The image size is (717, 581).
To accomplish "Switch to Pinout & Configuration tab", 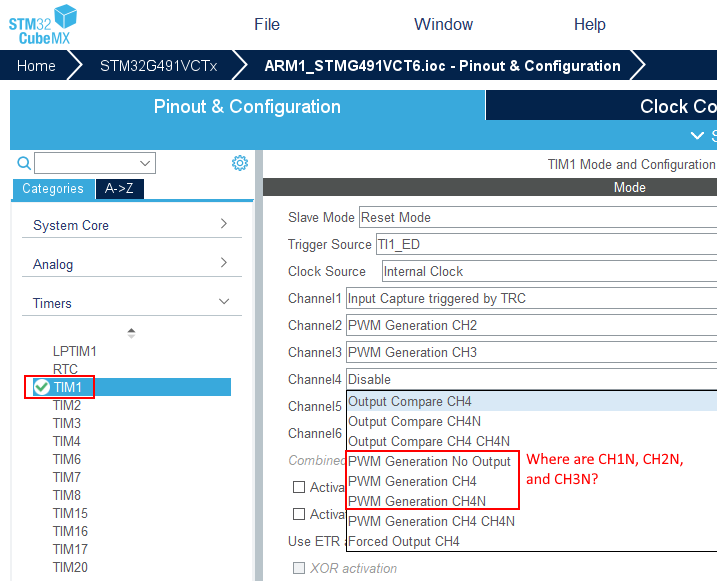I will [247, 107].
